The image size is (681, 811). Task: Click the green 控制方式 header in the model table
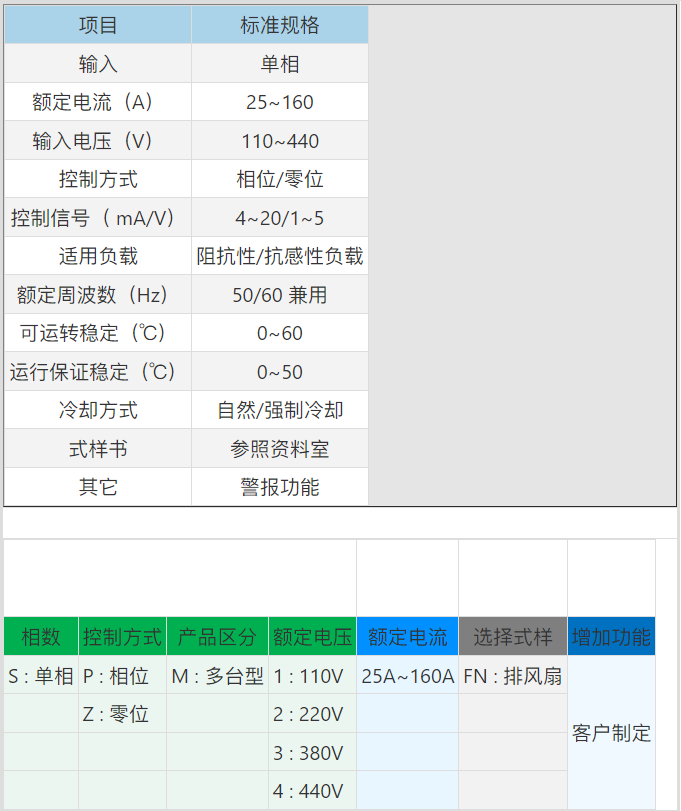tap(123, 637)
